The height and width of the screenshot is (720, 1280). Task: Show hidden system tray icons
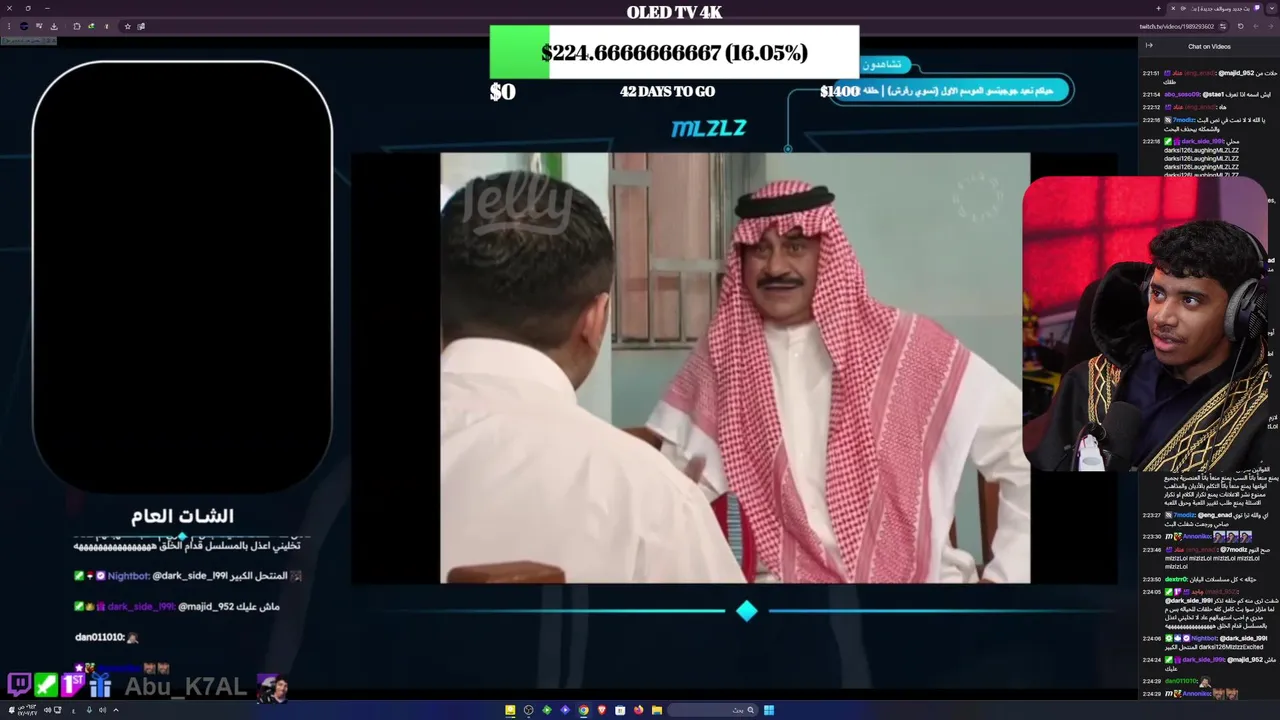click(x=116, y=710)
